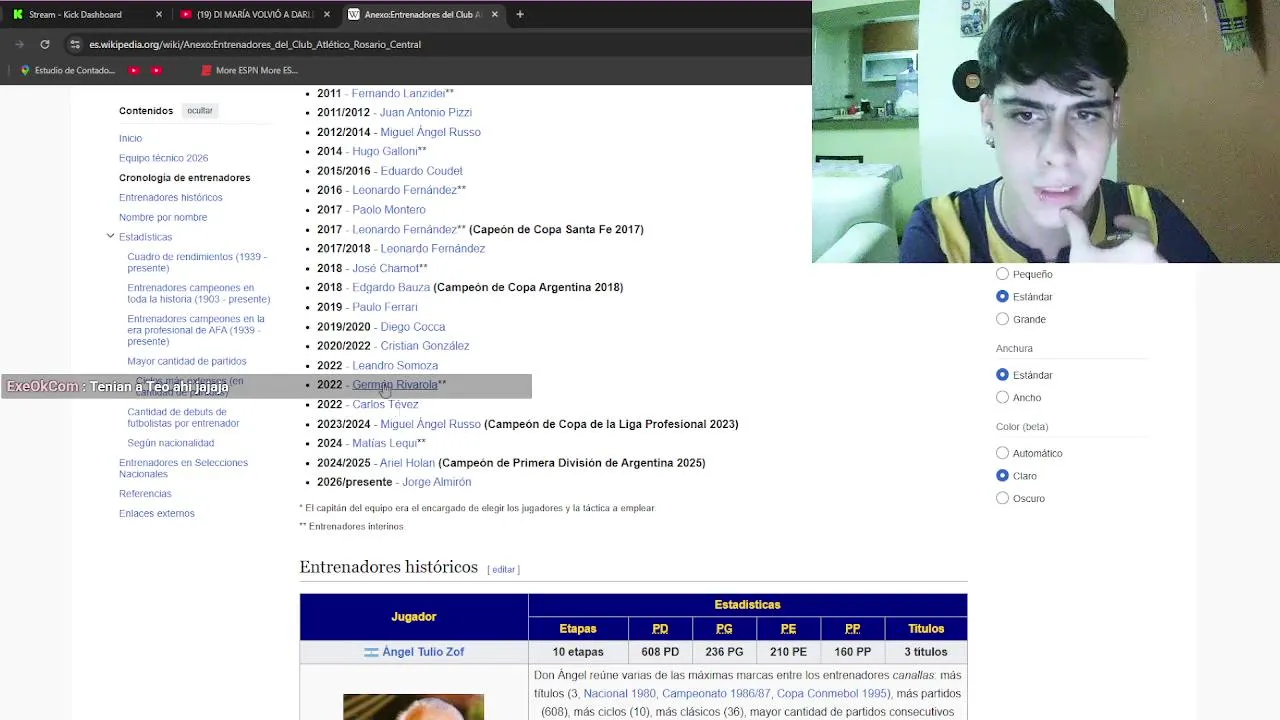The height and width of the screenshot is (720, 1280).
Task: Select Estándar width option
Action: point(1002,375)
